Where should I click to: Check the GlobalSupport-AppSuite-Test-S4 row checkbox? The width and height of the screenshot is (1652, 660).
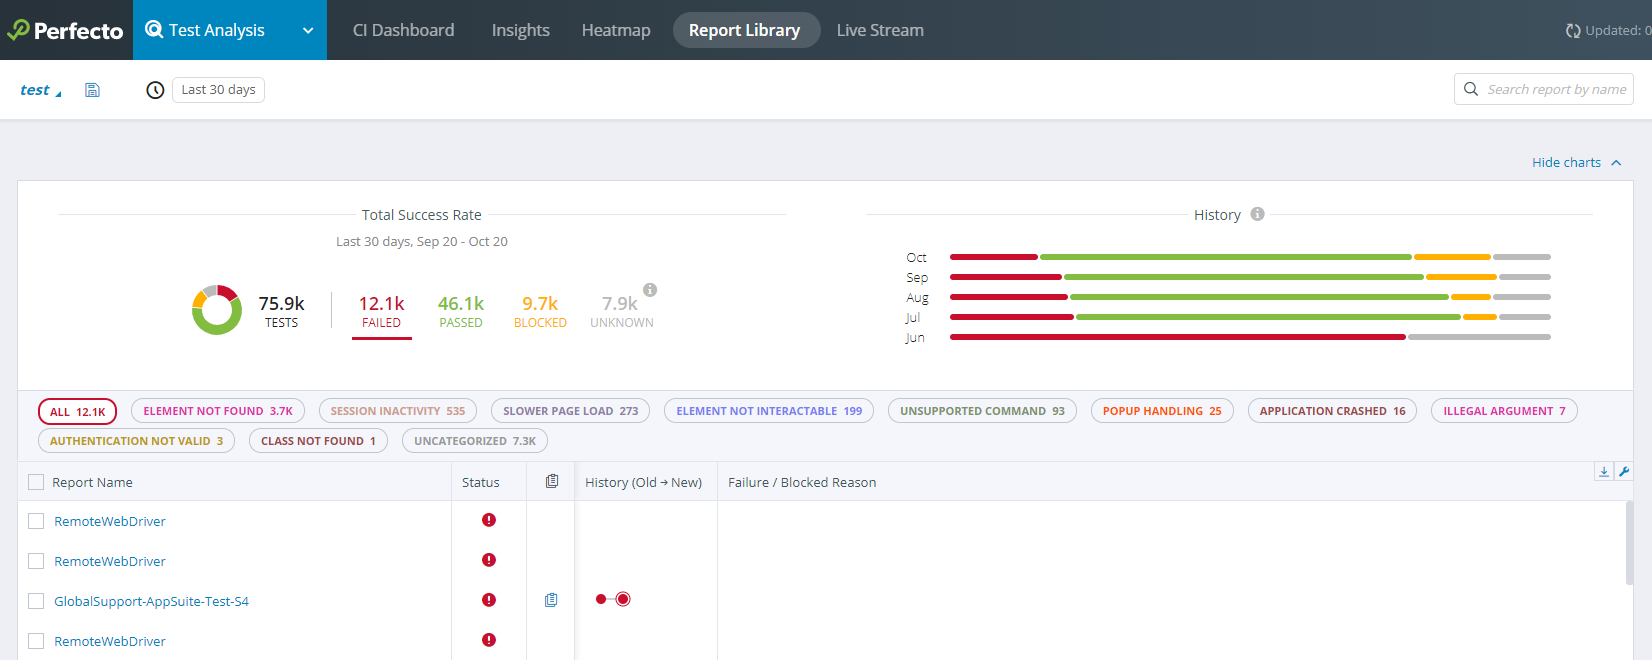[36, 601]
